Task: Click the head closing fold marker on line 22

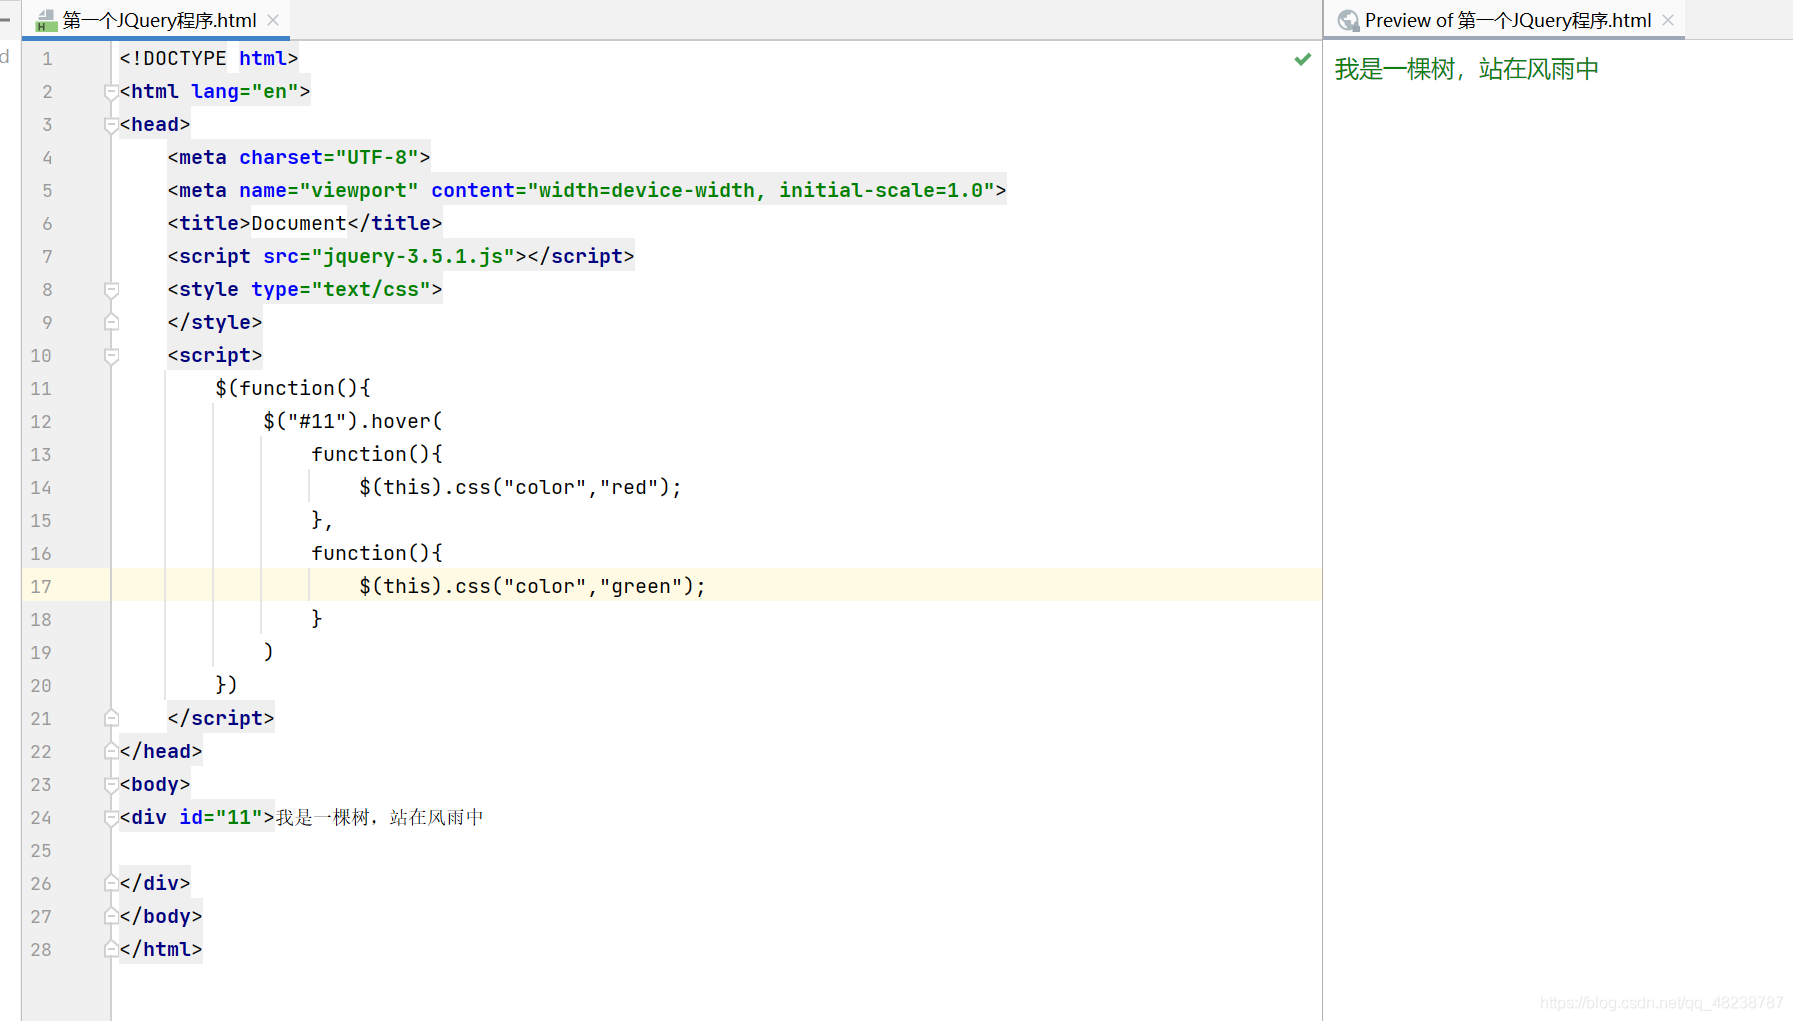Action: pyautogui.click(x=112, y=752)
